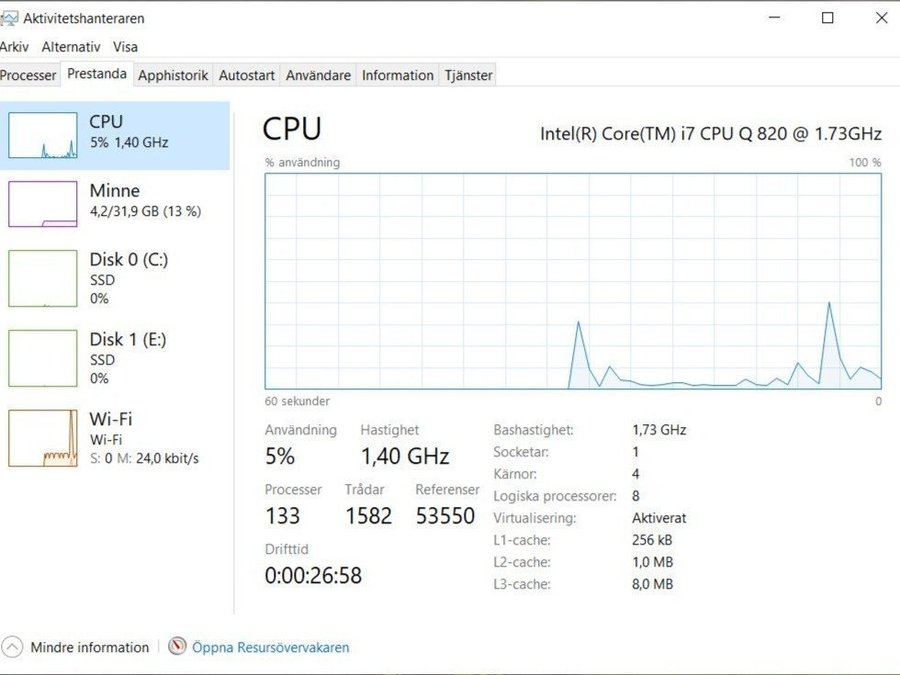
Task: Select Disk 1 (E:) graph thumbnail
Action: click(x=43, y=358)
